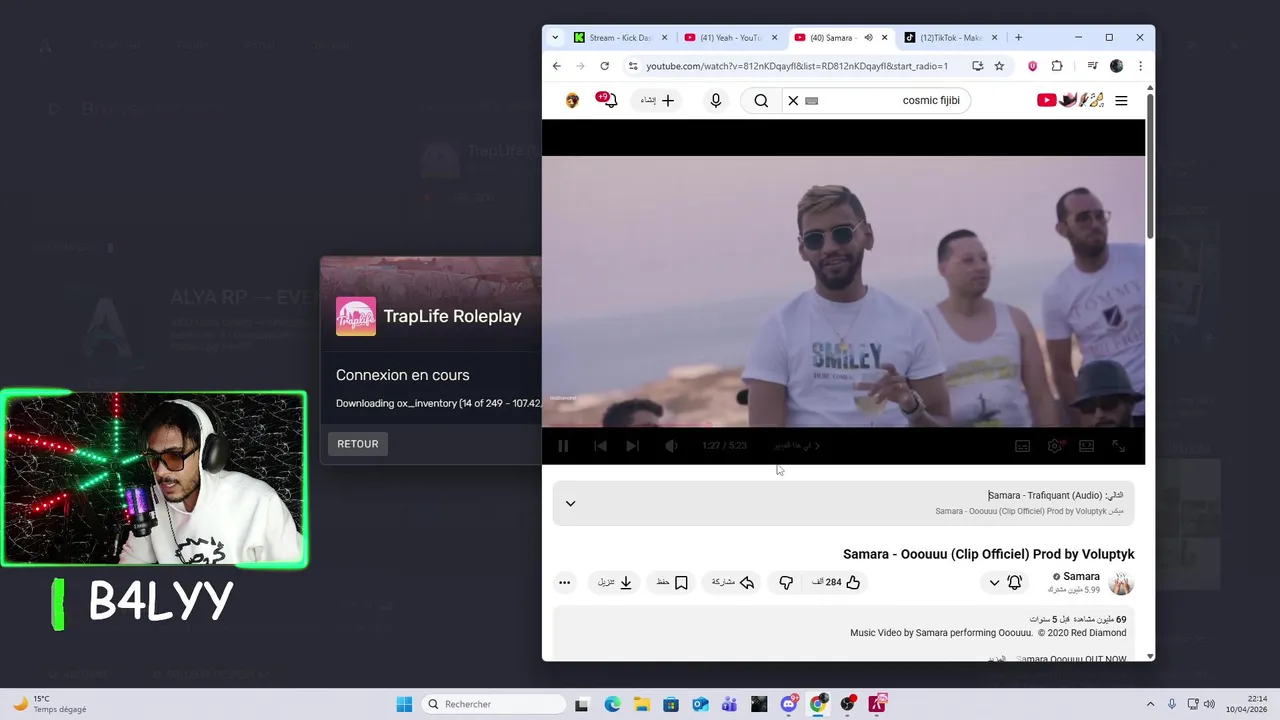This screenshot has width=1280, height=720.
Task: Open the taskbar volume speaker icon
Action: [1209, 704]
